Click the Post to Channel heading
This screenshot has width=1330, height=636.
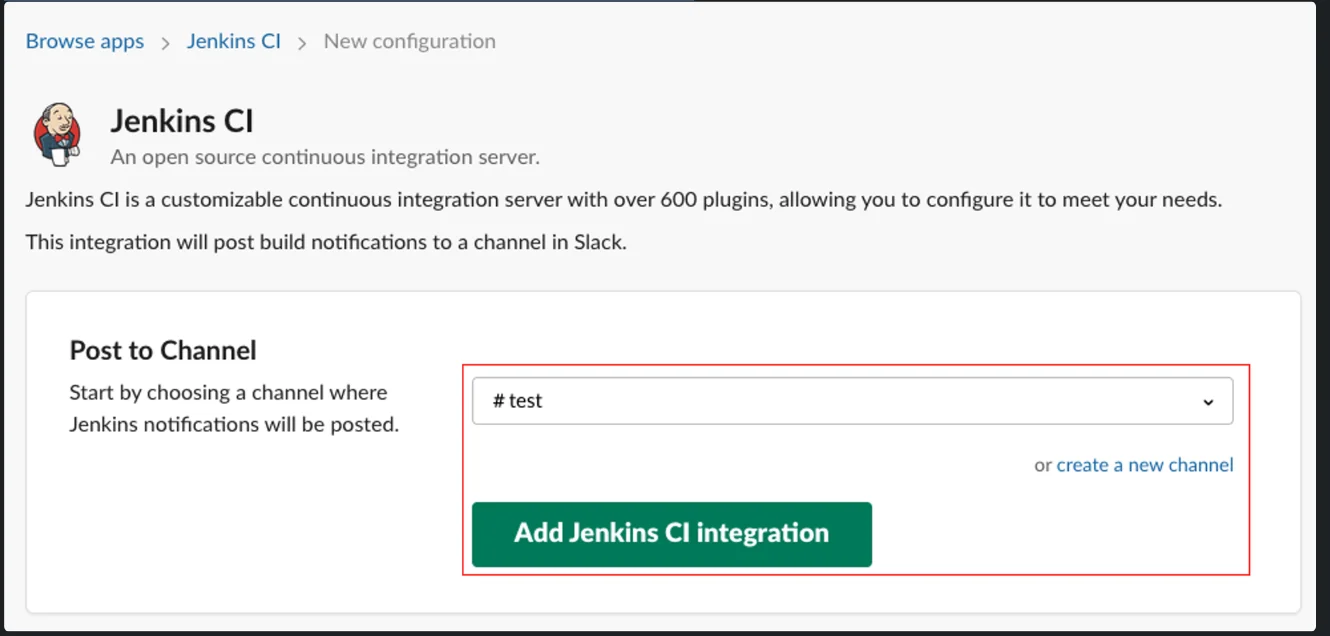point(163,350)
